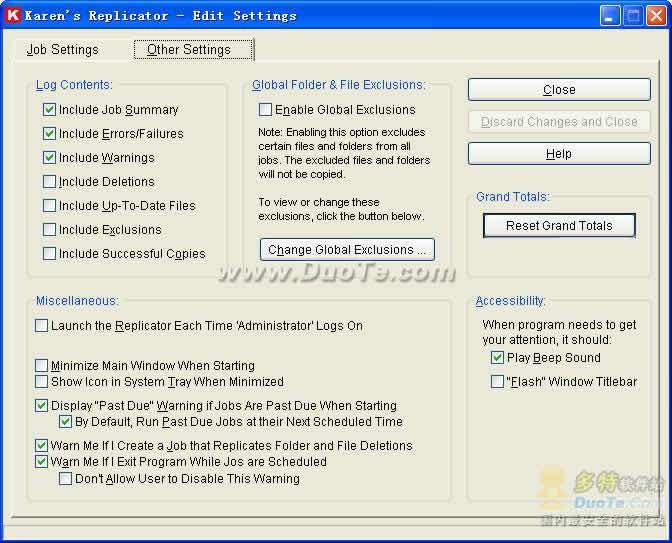Screen dimensions: 672x543
Task: Toggle Include Warnings checkbox
Action: pyautogui.click(x=49, y=158)
